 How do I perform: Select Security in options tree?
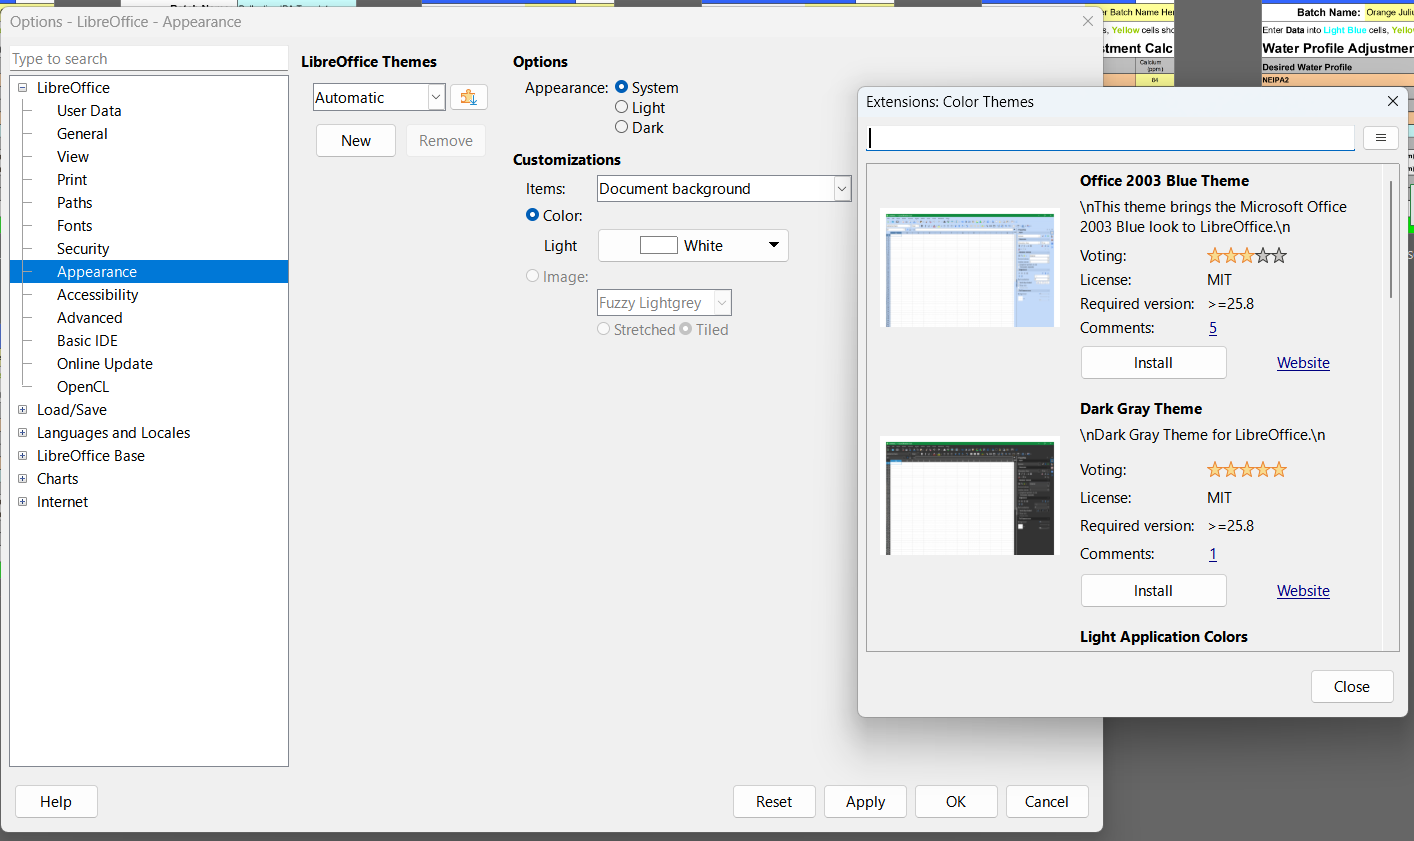point(83,249)
